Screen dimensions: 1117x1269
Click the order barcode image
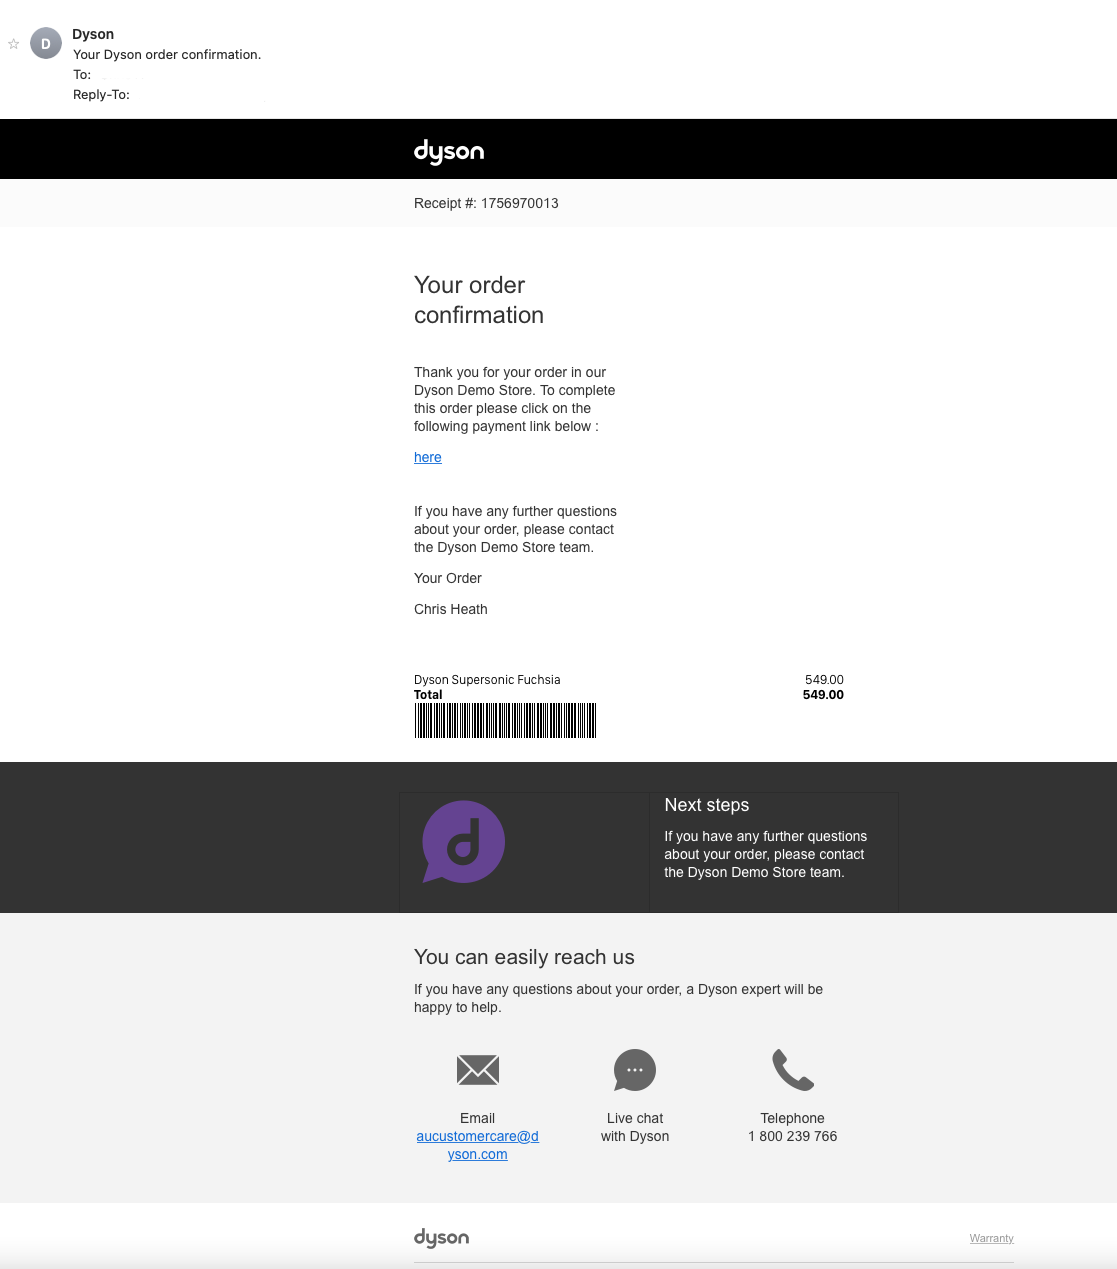pyautogui.click(x=505, y=720)
